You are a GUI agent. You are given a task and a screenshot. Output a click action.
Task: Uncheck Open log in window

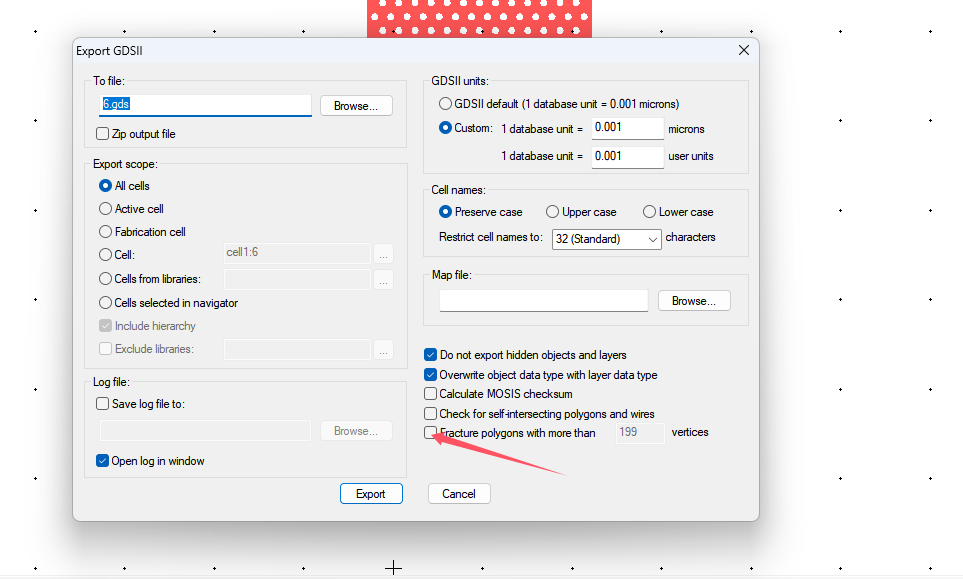[103, 460]
